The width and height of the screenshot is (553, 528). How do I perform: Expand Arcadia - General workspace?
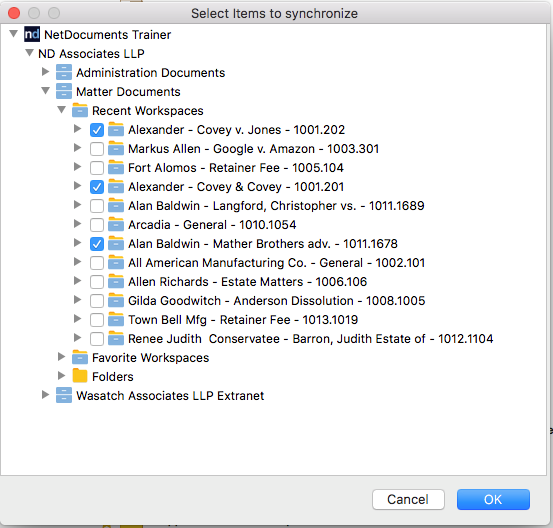[x=77, y=224]
